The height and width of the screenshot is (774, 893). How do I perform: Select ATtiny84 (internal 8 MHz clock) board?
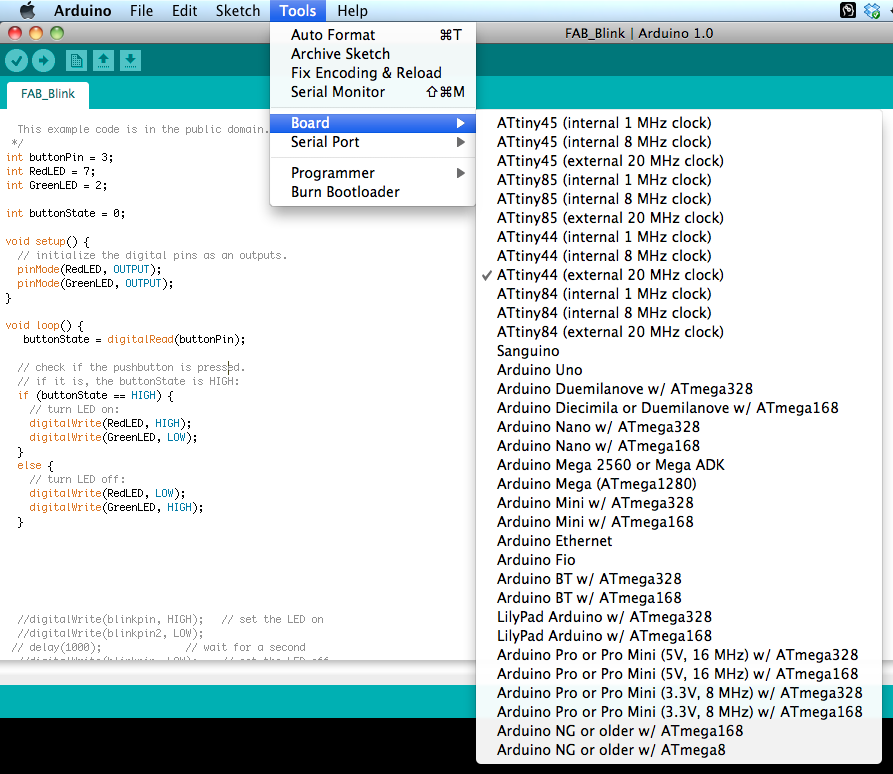678,313
